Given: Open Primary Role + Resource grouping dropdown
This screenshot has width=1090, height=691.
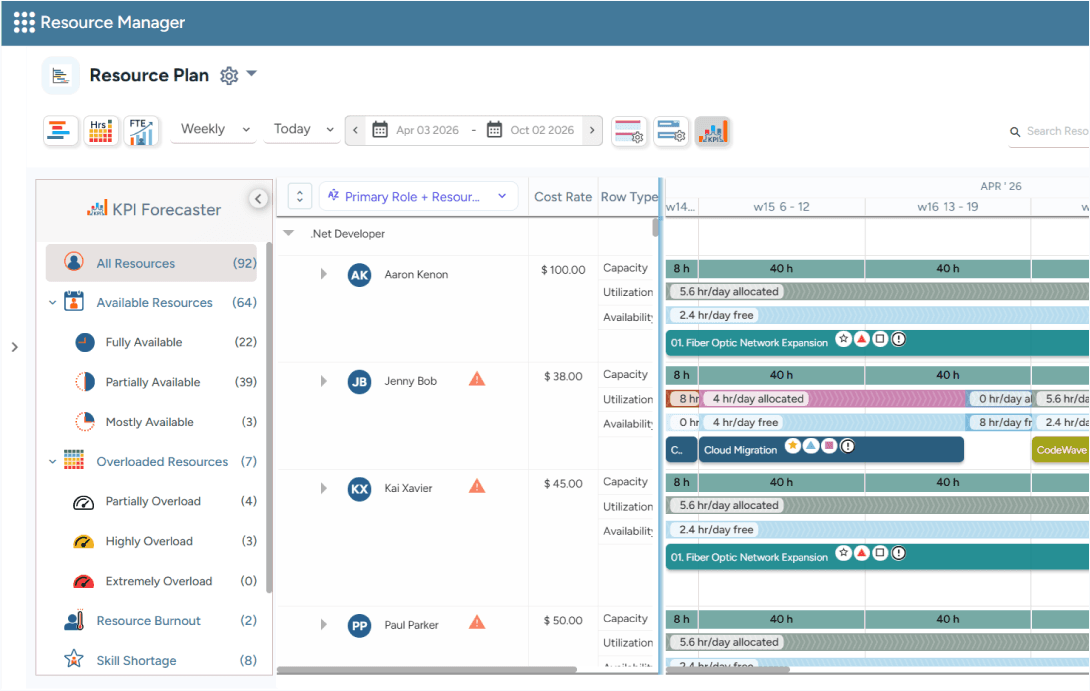Looking at the screenshot, I should tap(418, 197).
